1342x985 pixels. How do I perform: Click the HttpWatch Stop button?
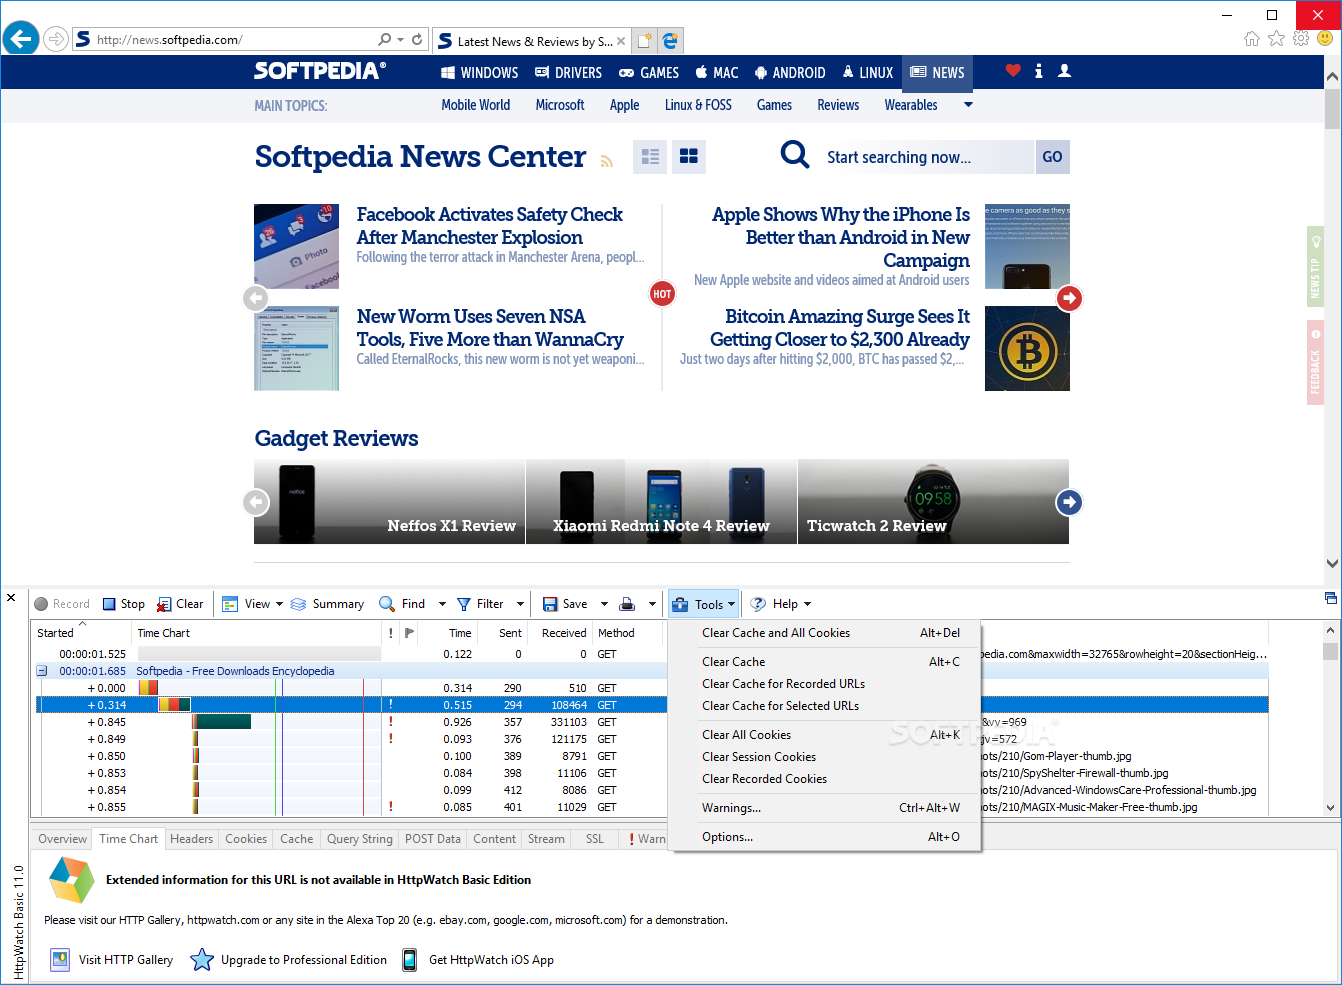pos(124,604)
